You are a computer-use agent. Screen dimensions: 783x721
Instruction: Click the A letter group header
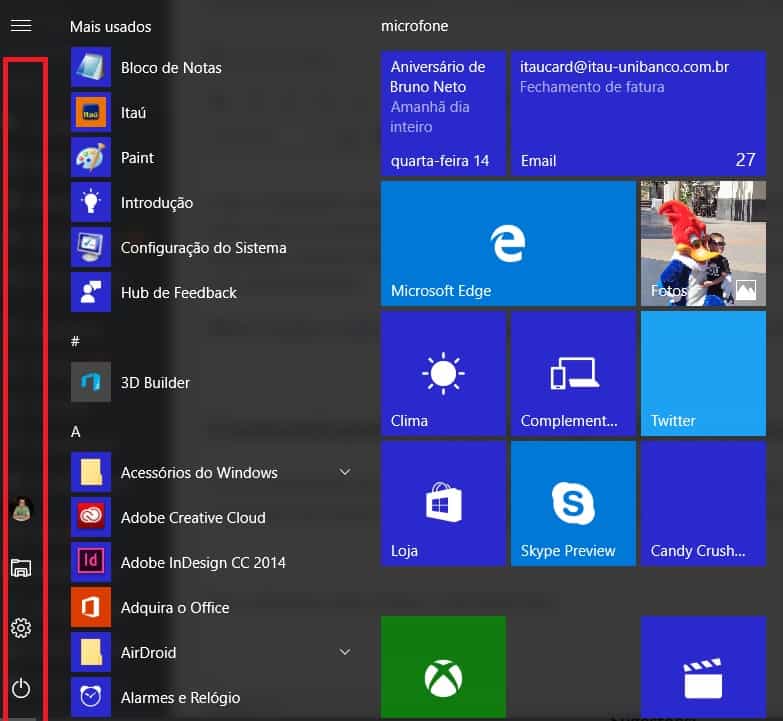click(75, 431)
